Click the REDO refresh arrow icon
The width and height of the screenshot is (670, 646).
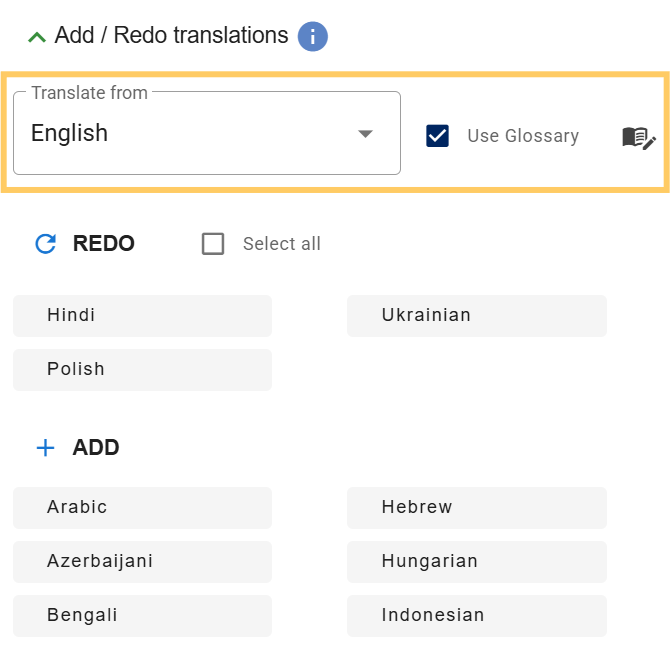tap(45, 244)
